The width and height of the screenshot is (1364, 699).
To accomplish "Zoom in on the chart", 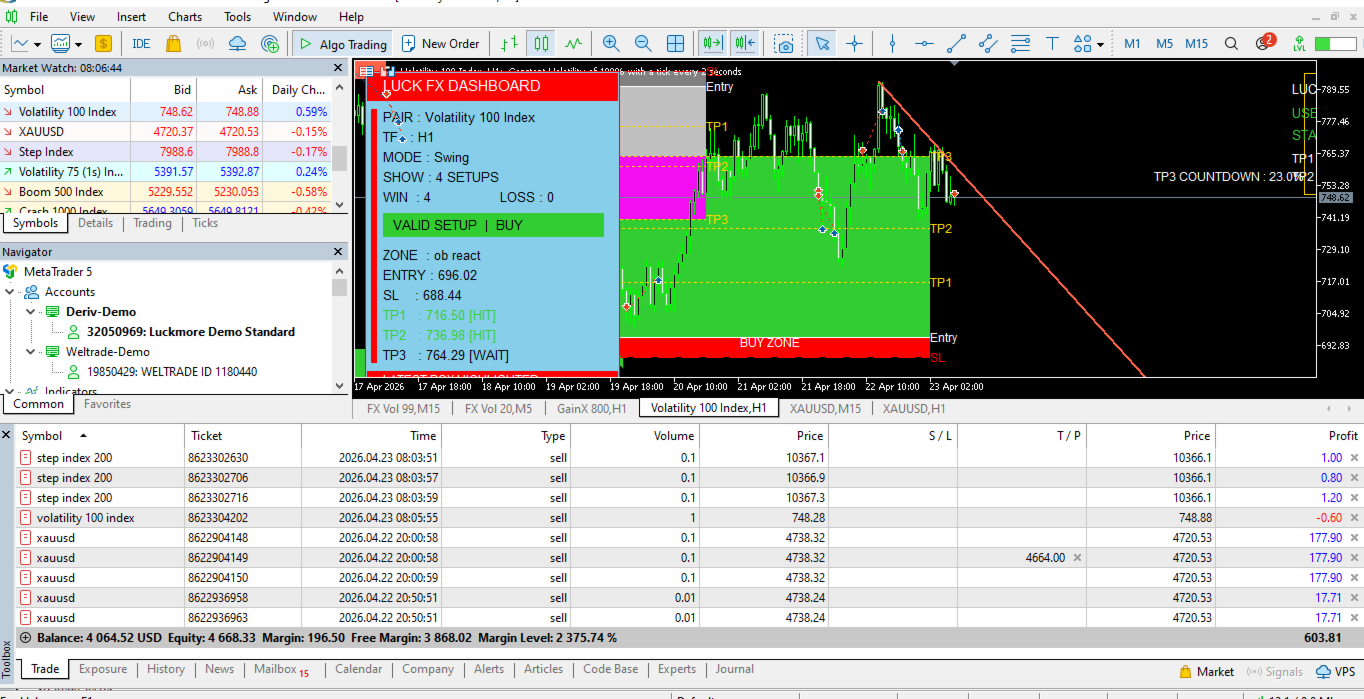I will (611, 44).
